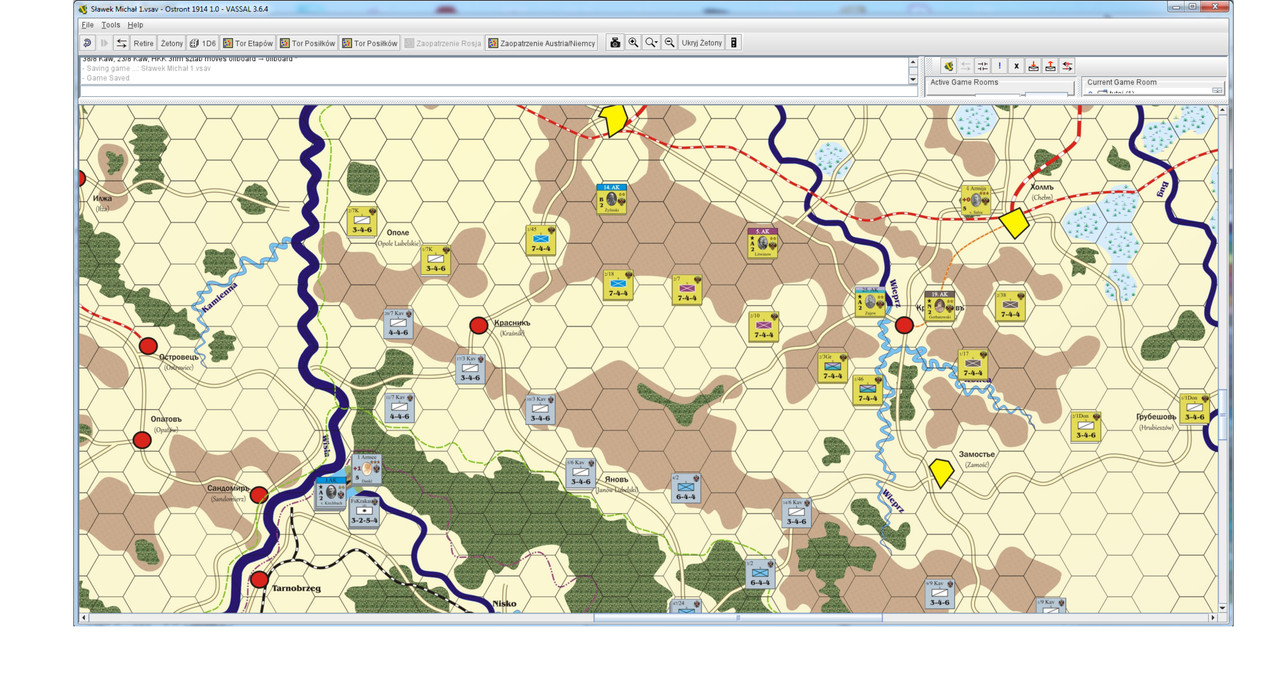Click the blue exclamation mark icon
This screenshot has height=680, width=1280.
tap(999, 65)
